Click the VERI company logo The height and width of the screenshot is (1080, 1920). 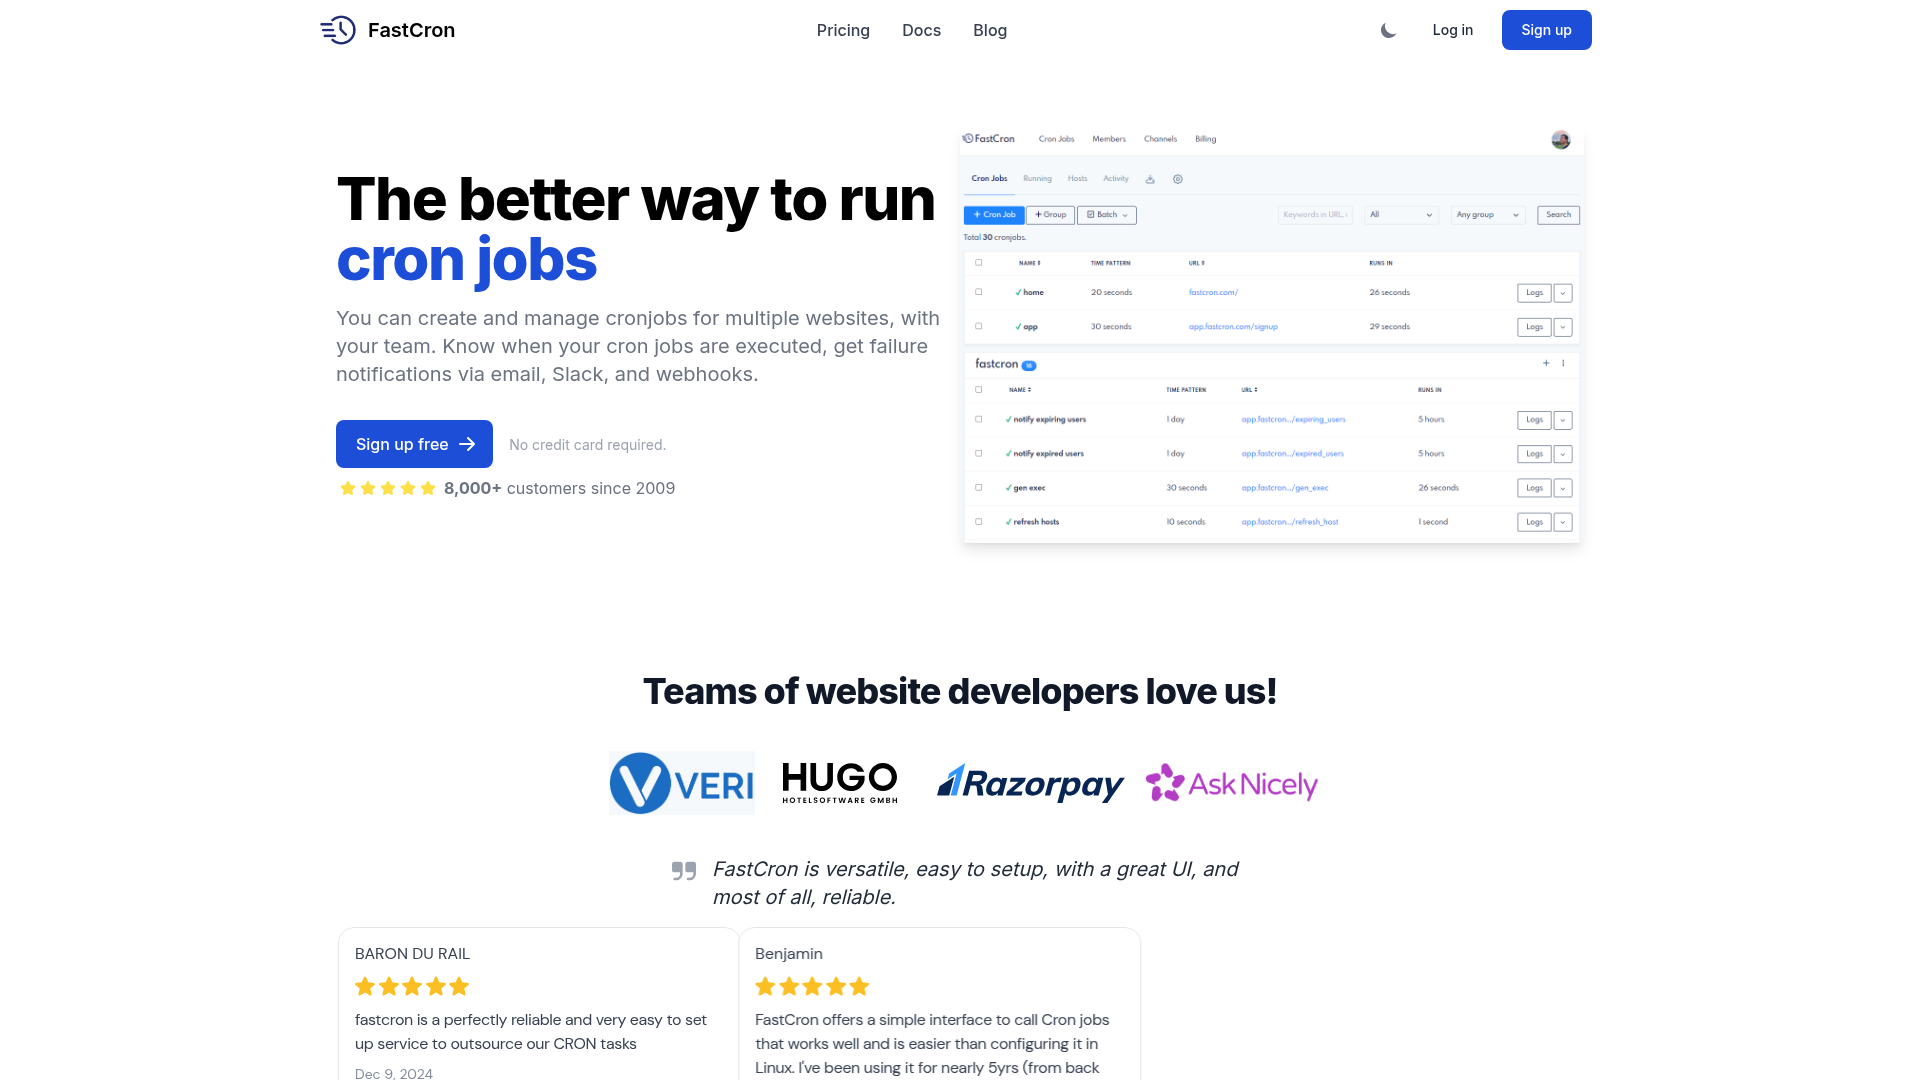682,783
